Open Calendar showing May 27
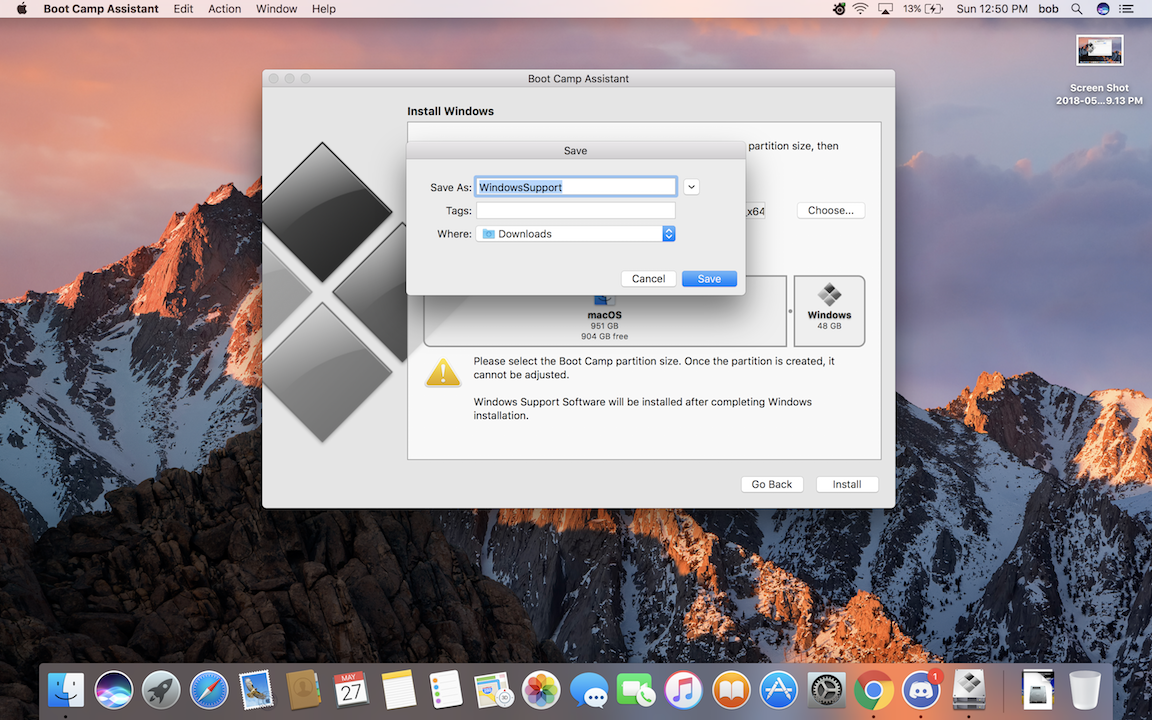The image size is (1152, 720). click(351, 691)
